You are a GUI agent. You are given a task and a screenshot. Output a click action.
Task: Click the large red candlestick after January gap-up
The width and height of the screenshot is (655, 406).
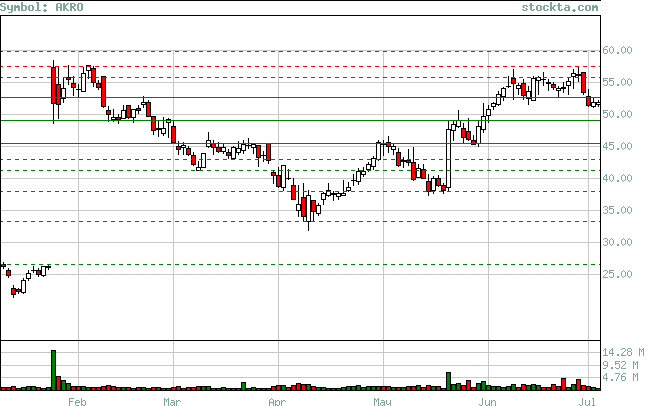pos(53,86)
